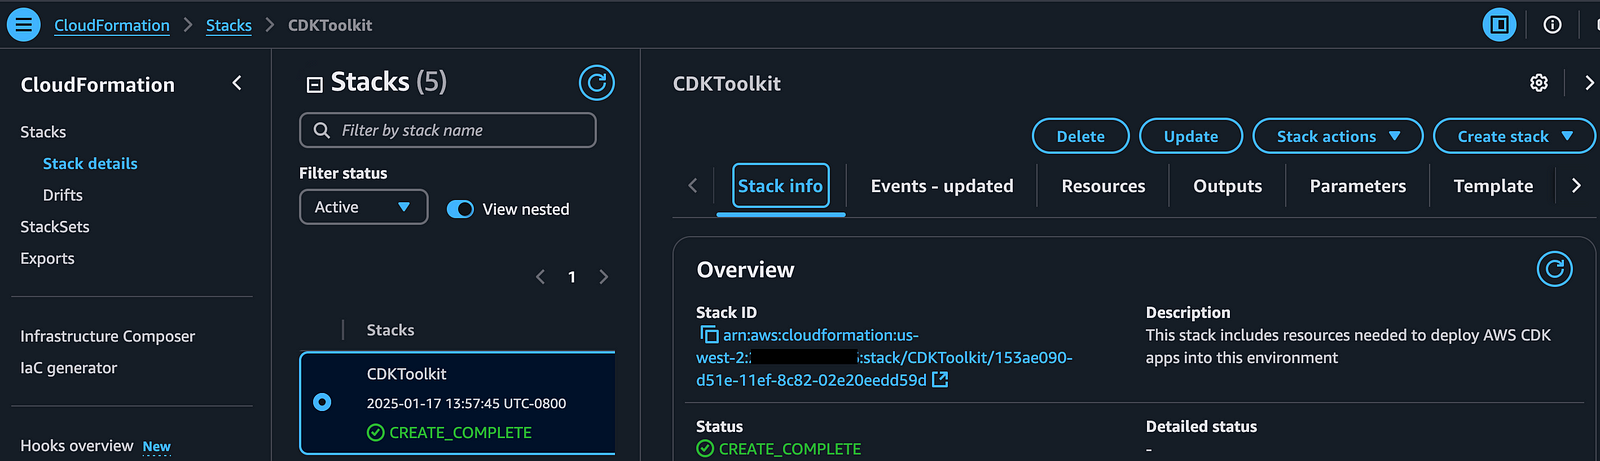The width and height of the screenshot is (1600, 461).
Task: Refresh the Overview panel
Action: pos(1554,269)
